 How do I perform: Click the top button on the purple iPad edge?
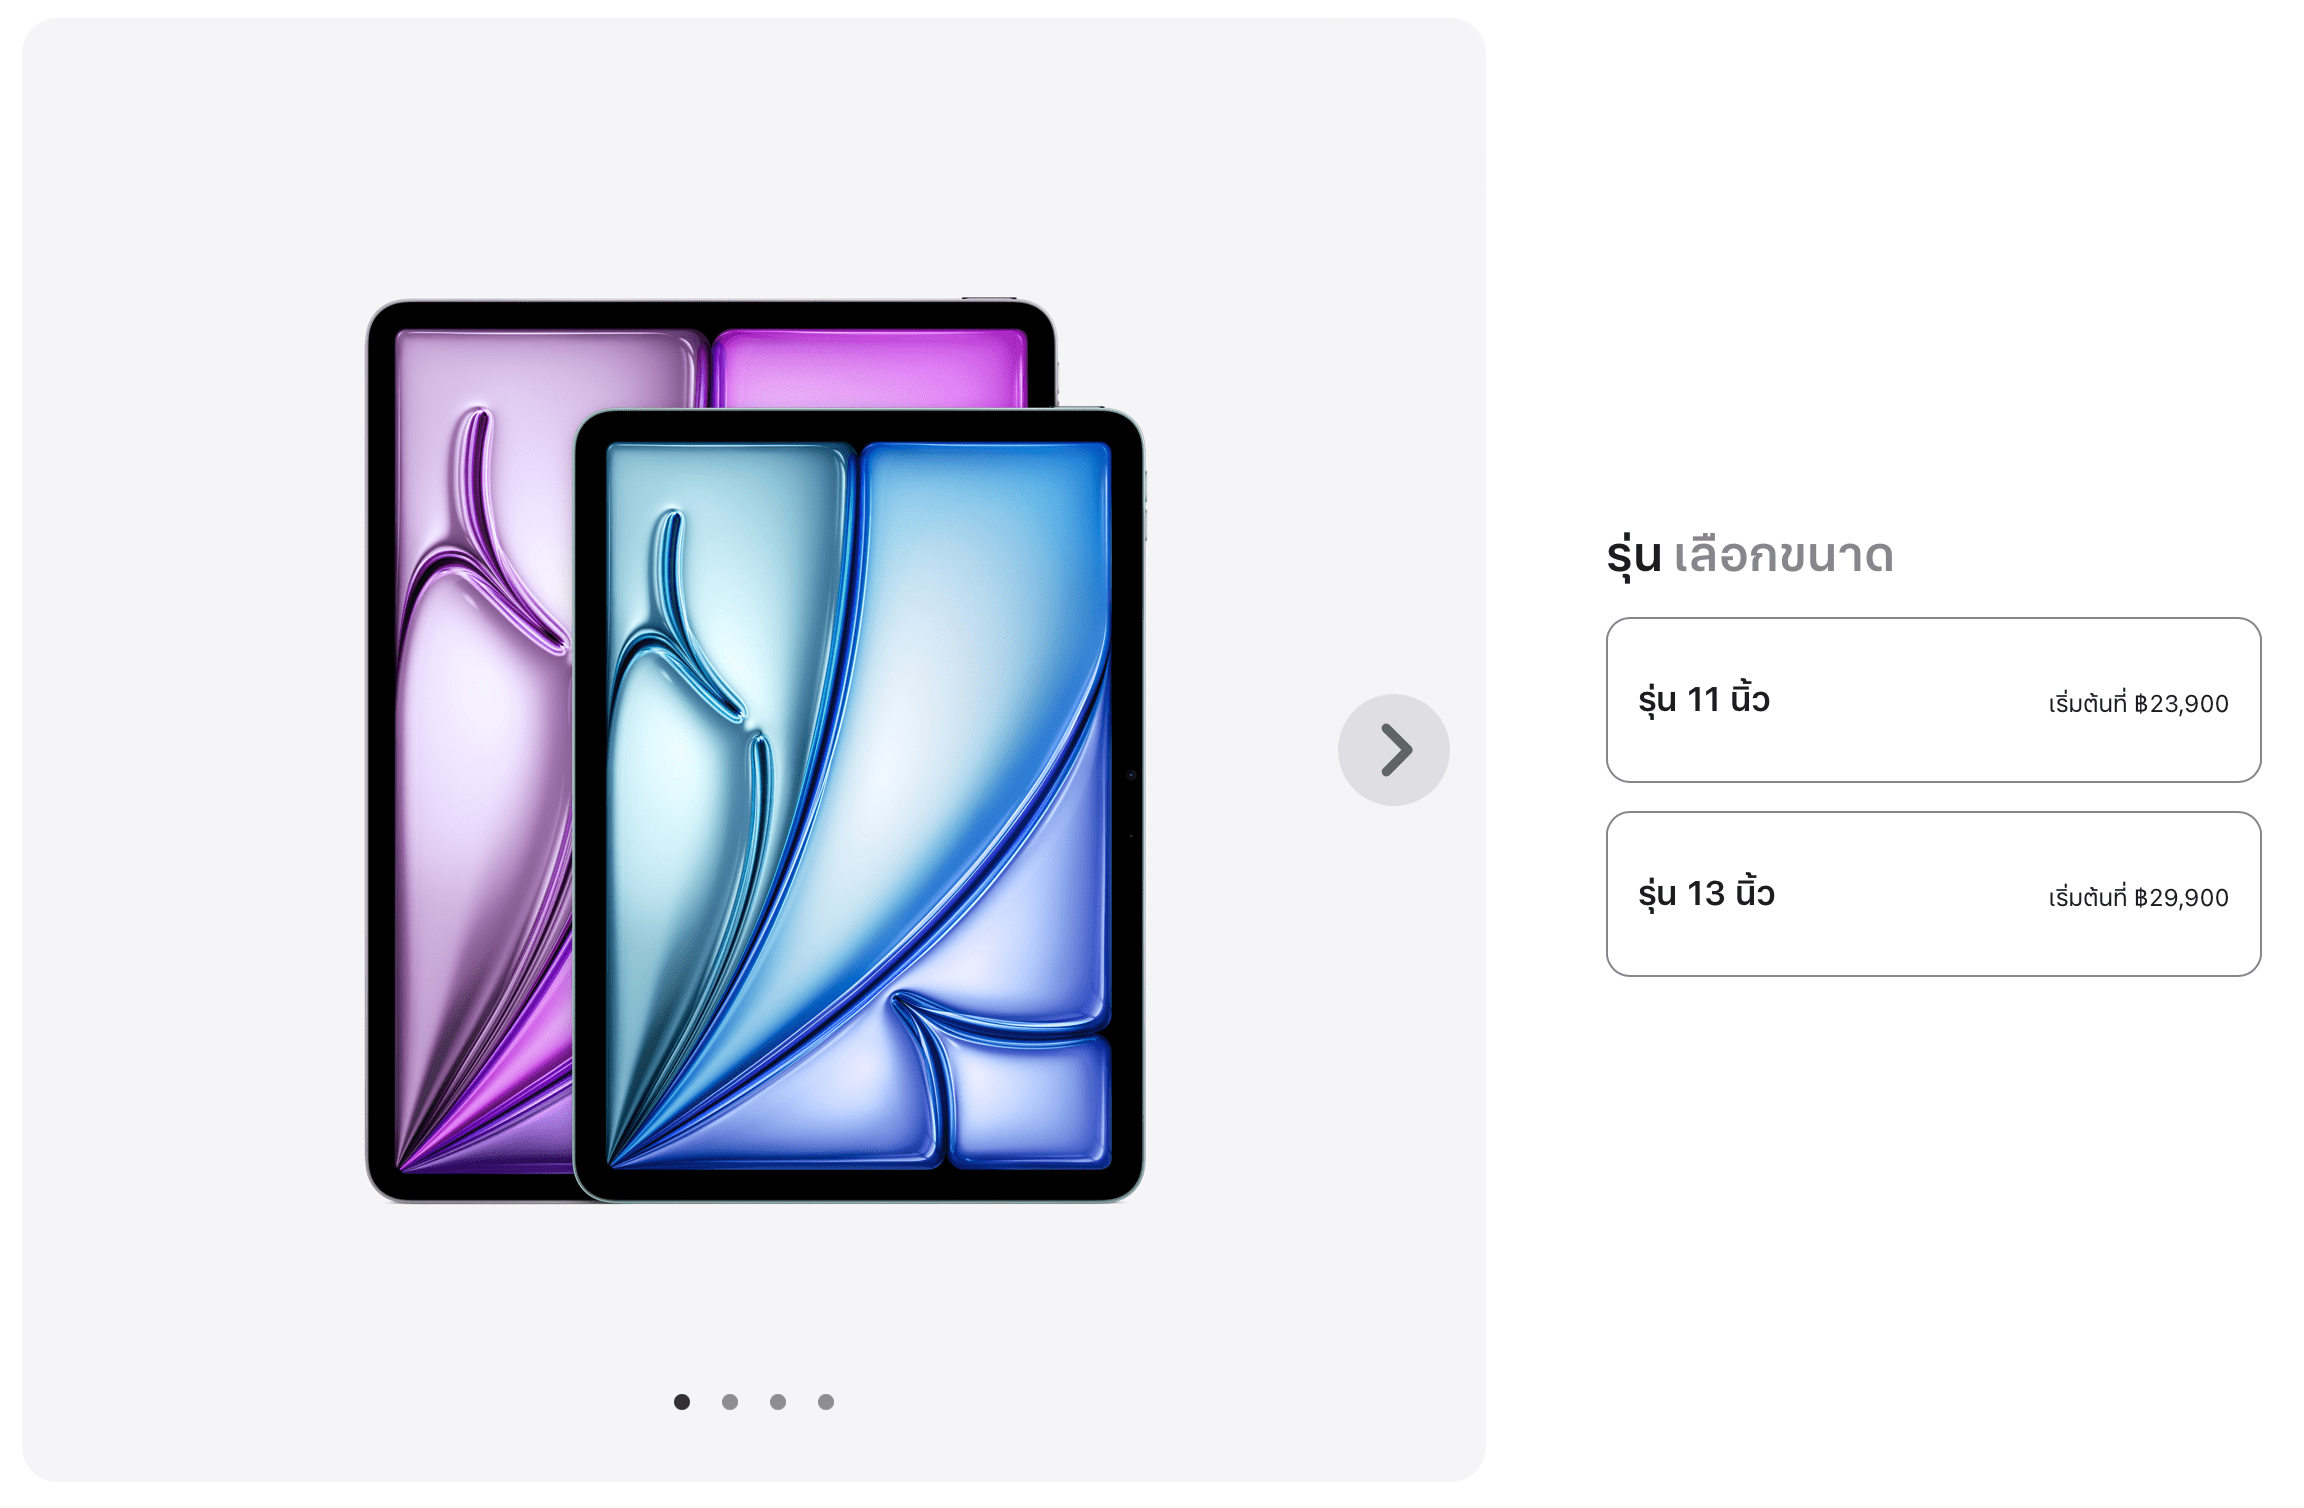pos(989,298)
